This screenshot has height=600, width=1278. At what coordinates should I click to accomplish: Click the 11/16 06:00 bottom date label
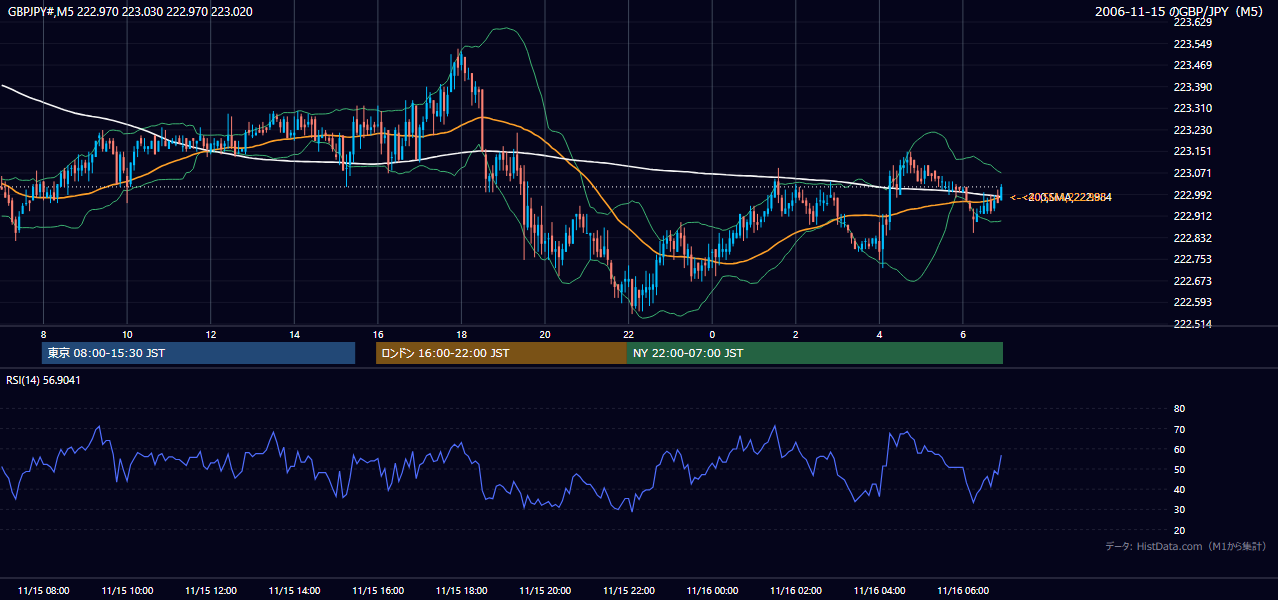963,591
